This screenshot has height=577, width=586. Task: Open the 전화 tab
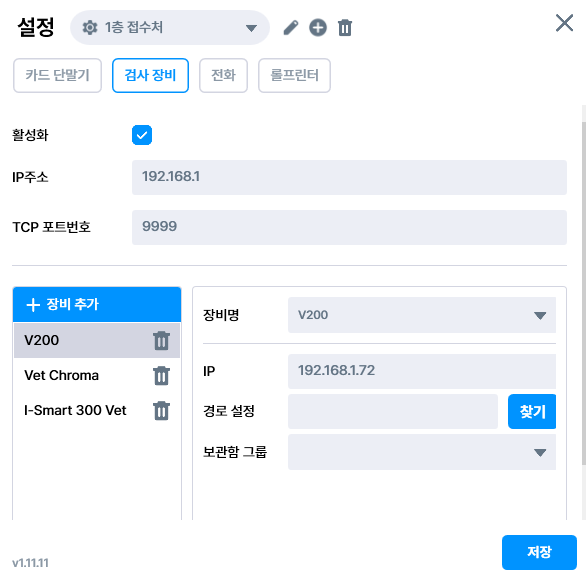pyautogui.click(x=223, y=75)
